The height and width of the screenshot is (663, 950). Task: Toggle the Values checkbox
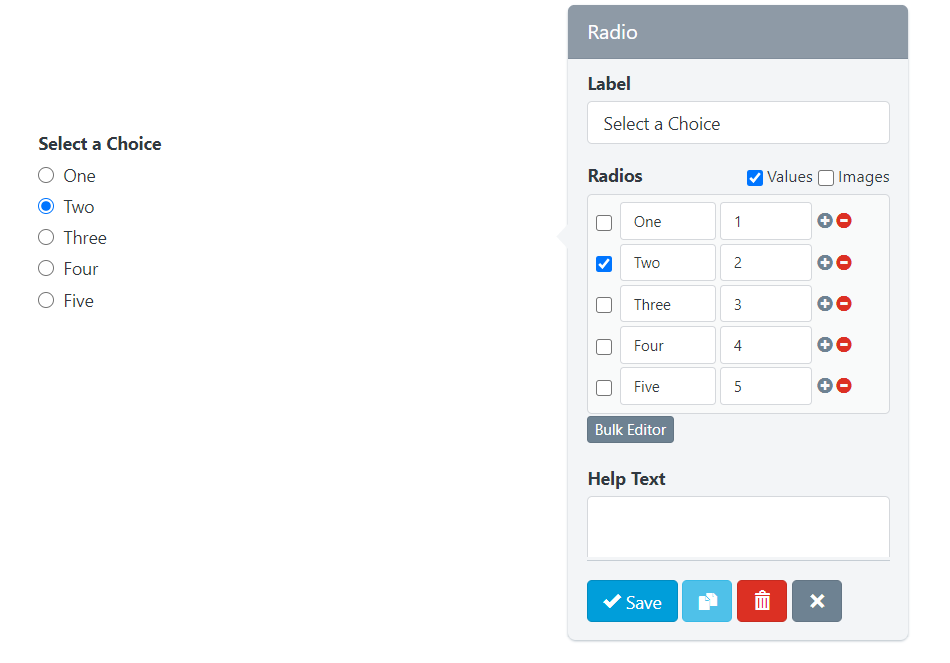click(755, 178)
